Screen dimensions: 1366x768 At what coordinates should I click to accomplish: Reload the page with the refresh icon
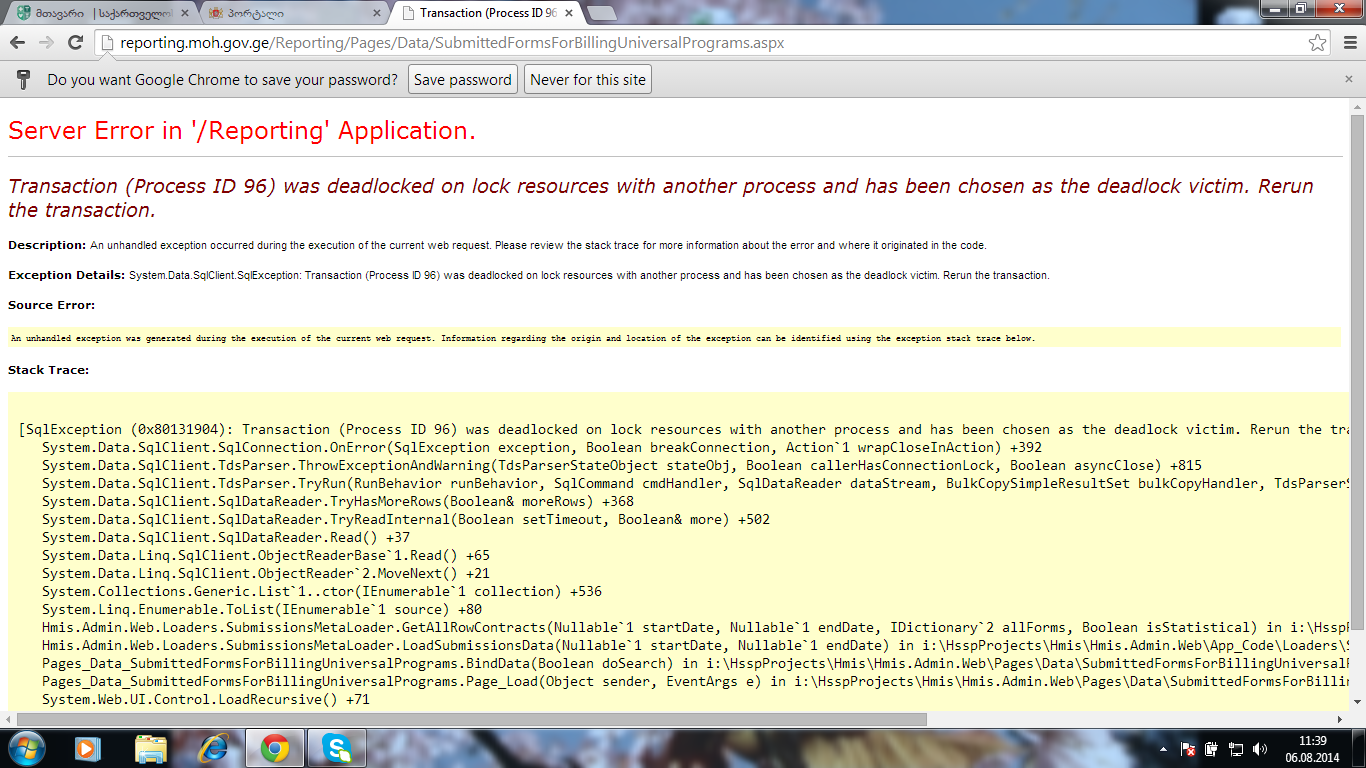coord(75,43)
